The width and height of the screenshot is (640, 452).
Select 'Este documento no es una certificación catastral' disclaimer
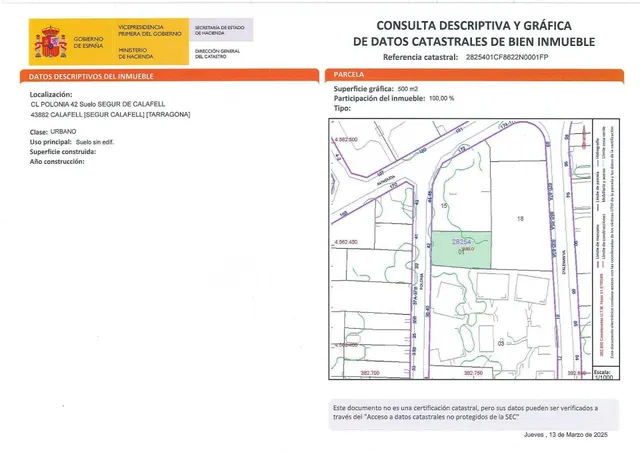point(406,408)
